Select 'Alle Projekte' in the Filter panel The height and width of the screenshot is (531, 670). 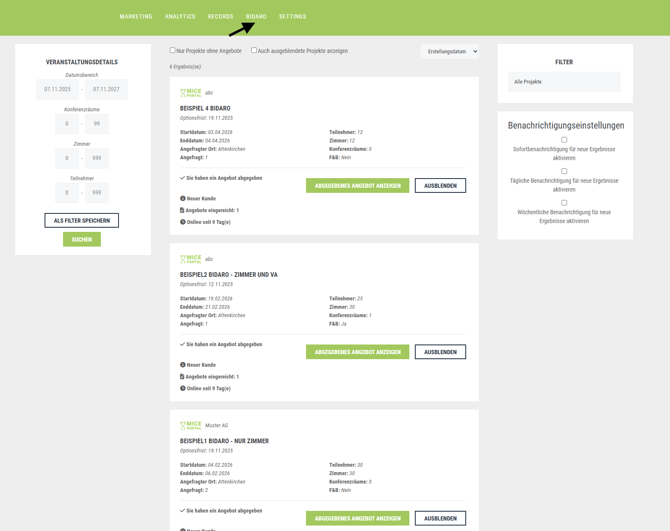click(564, 82)
